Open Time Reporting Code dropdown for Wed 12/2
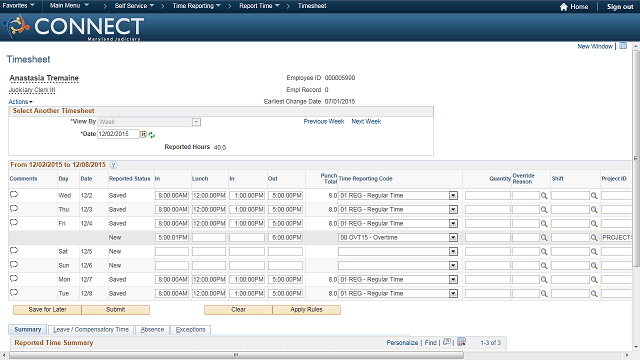The image size is (640, 360). click(453, 196)
